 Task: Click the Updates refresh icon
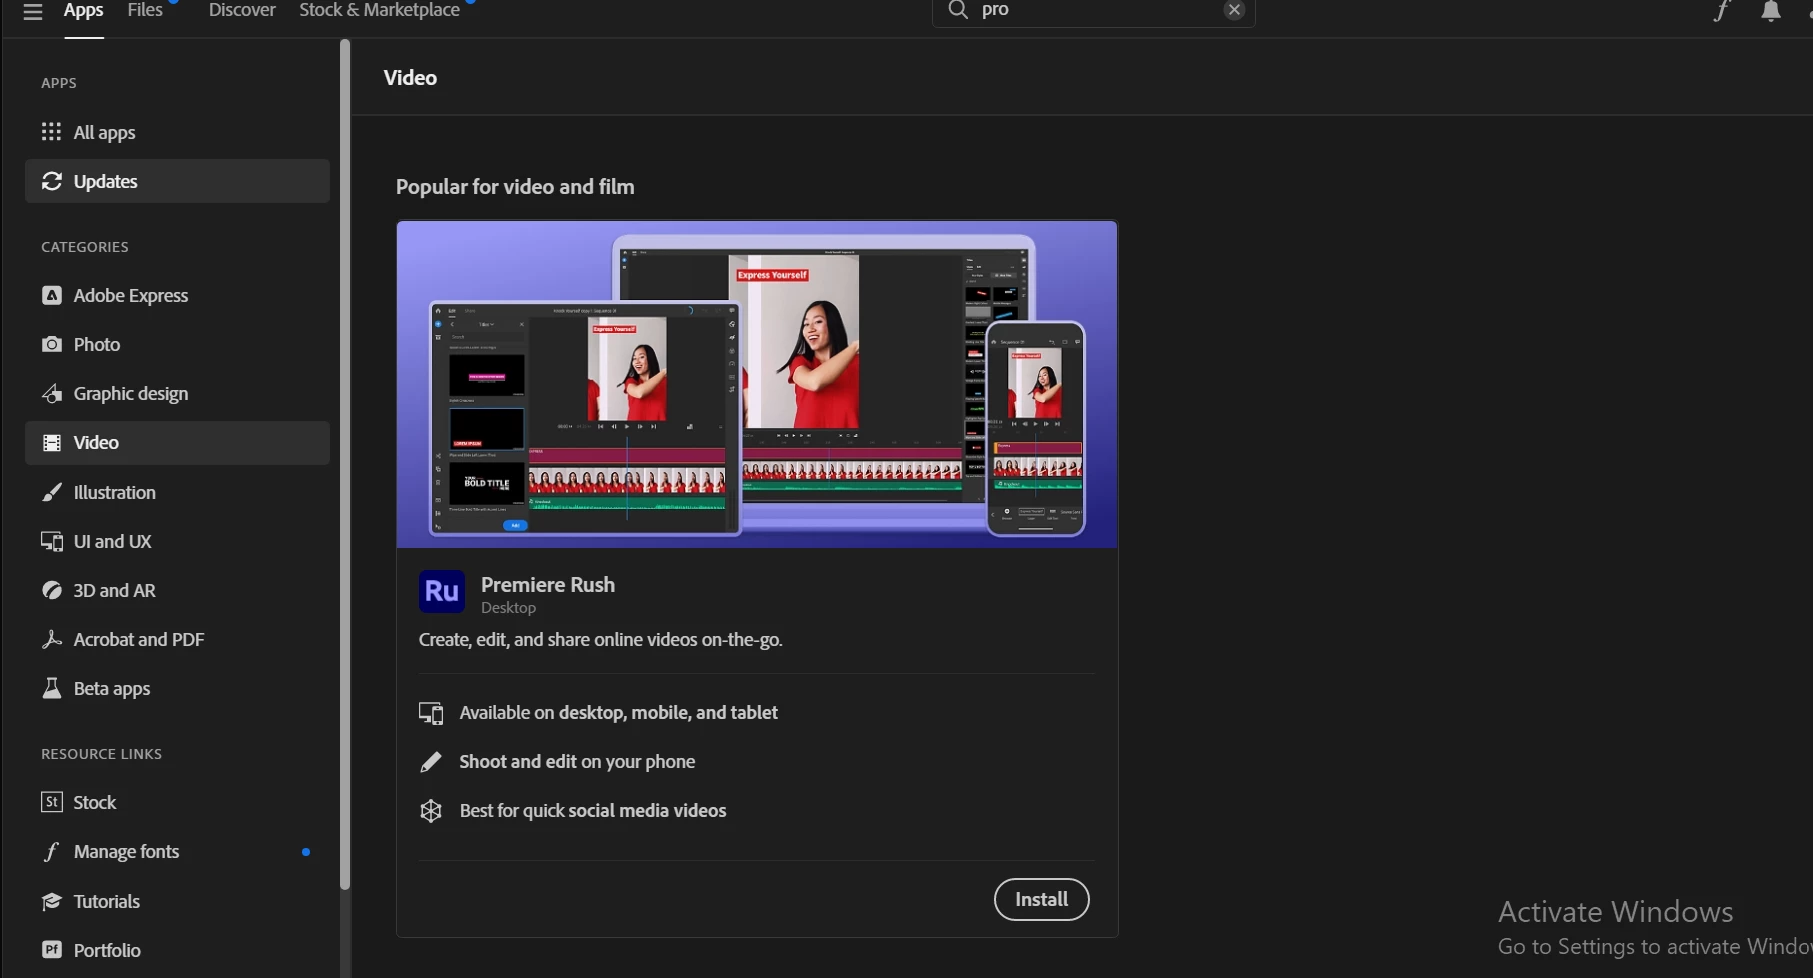(52, 181)
